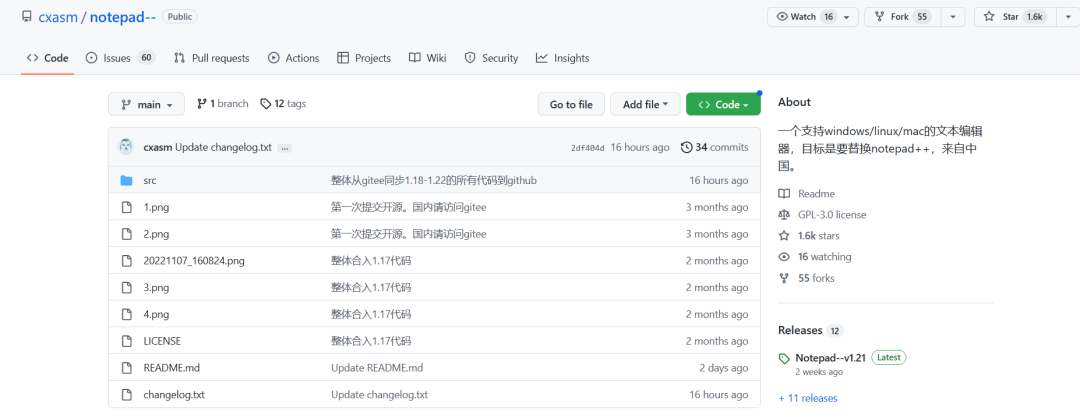
Task: Expand the Fork dropdown arrow
Action: tap(953, 17)
